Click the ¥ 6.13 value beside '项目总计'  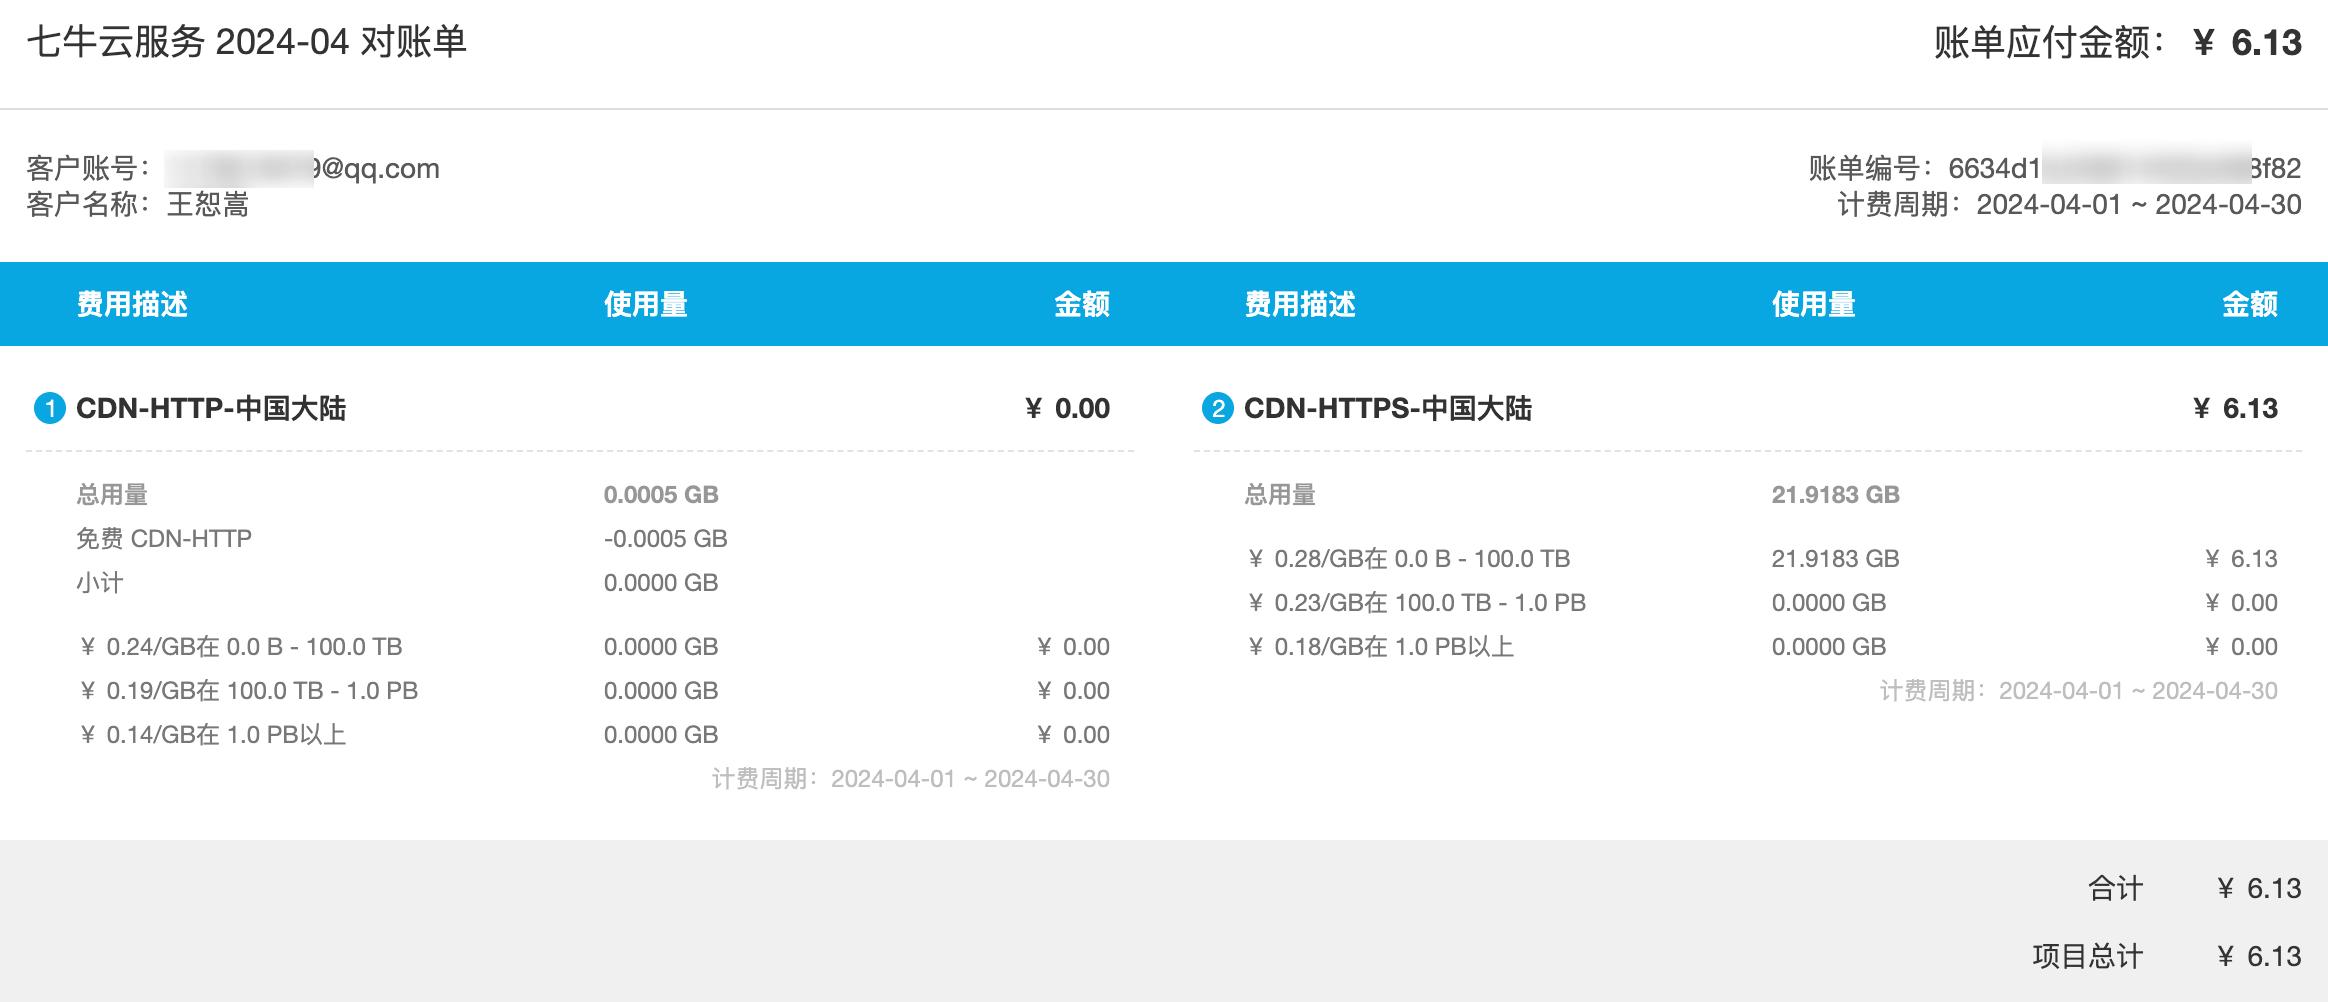coord(2259,956)
